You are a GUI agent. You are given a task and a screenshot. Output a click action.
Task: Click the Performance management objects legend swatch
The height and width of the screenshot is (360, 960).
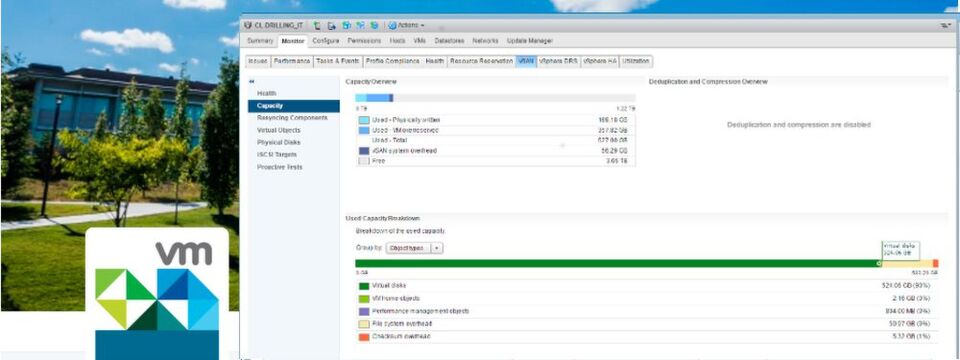(x=364, y=311)
